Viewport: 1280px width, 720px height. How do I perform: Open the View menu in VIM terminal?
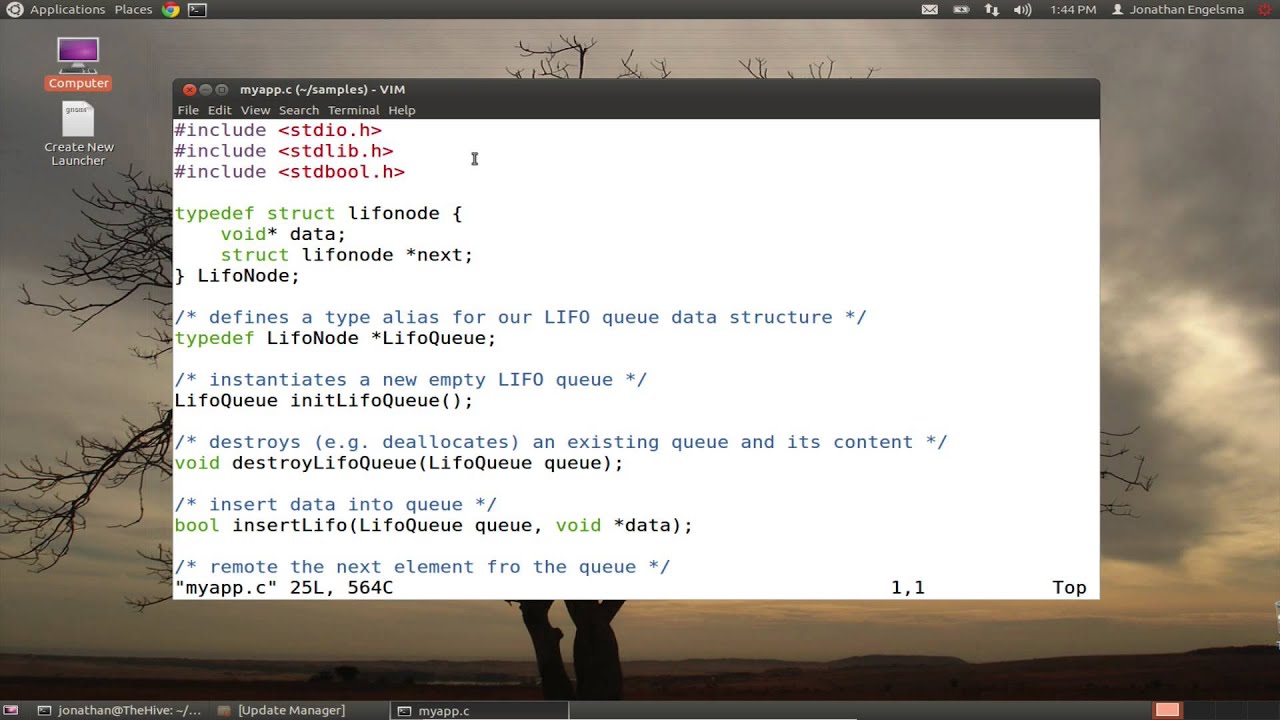(x=255, y=110)
